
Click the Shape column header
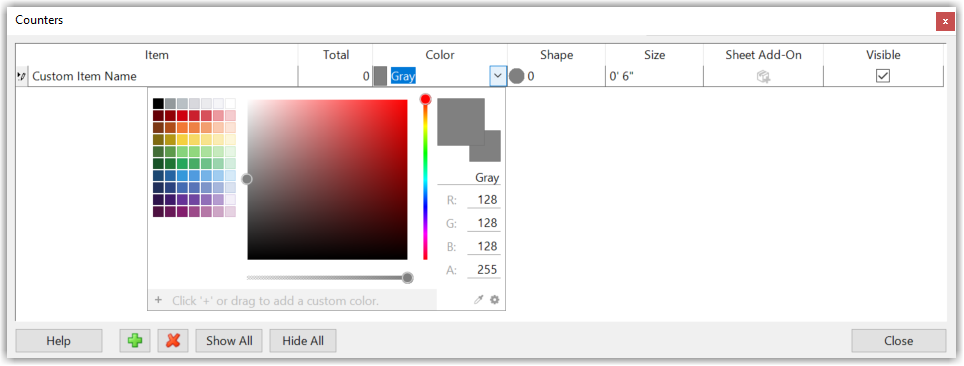coord(556,55)
